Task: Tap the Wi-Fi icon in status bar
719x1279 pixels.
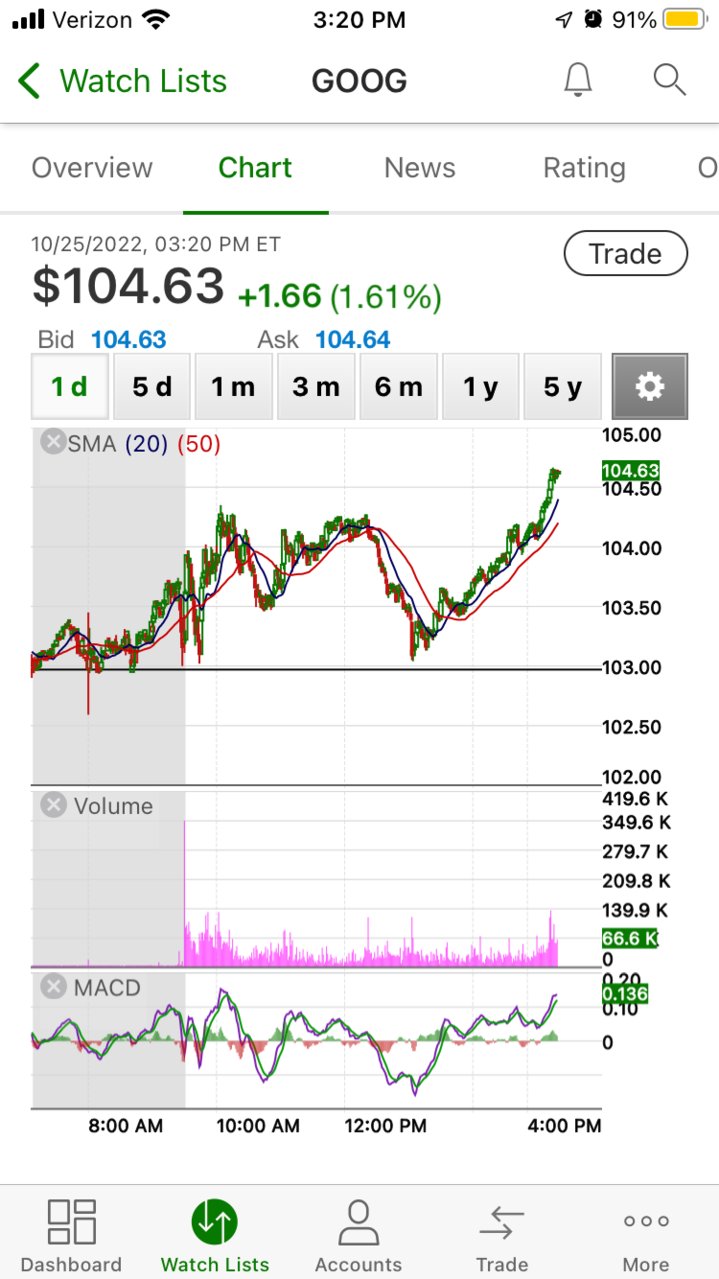Action: (x=155, y=19)
